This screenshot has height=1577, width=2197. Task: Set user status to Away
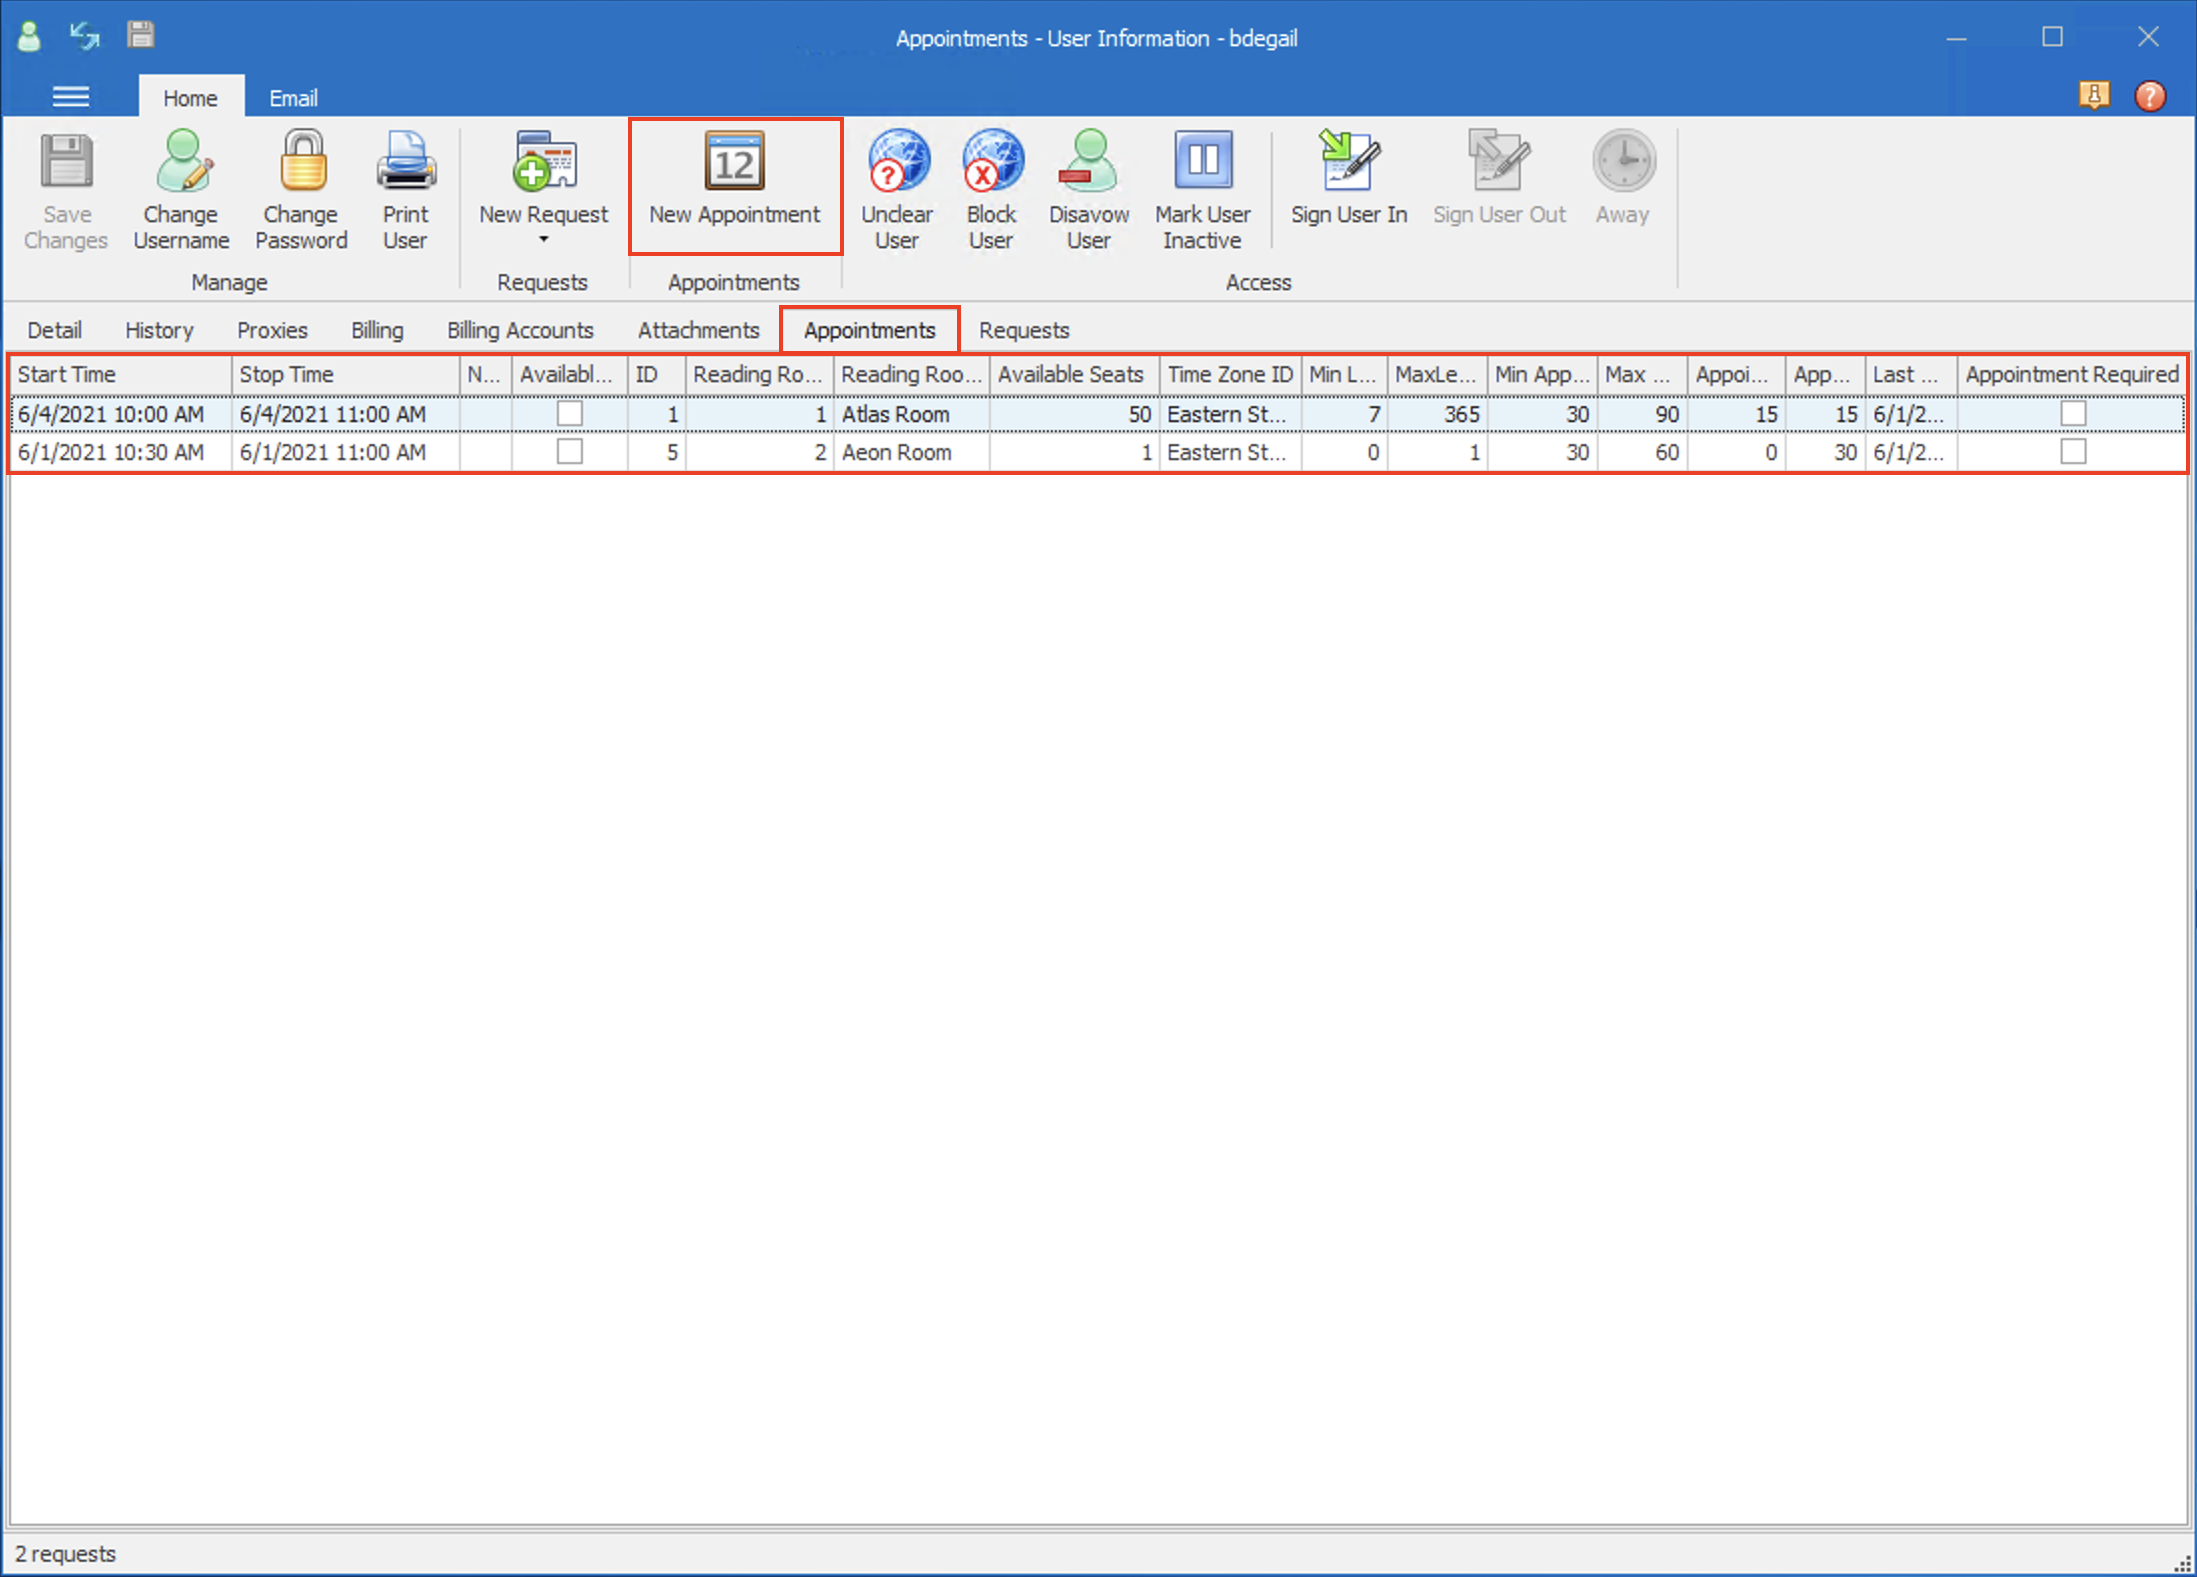[1621, 180]
